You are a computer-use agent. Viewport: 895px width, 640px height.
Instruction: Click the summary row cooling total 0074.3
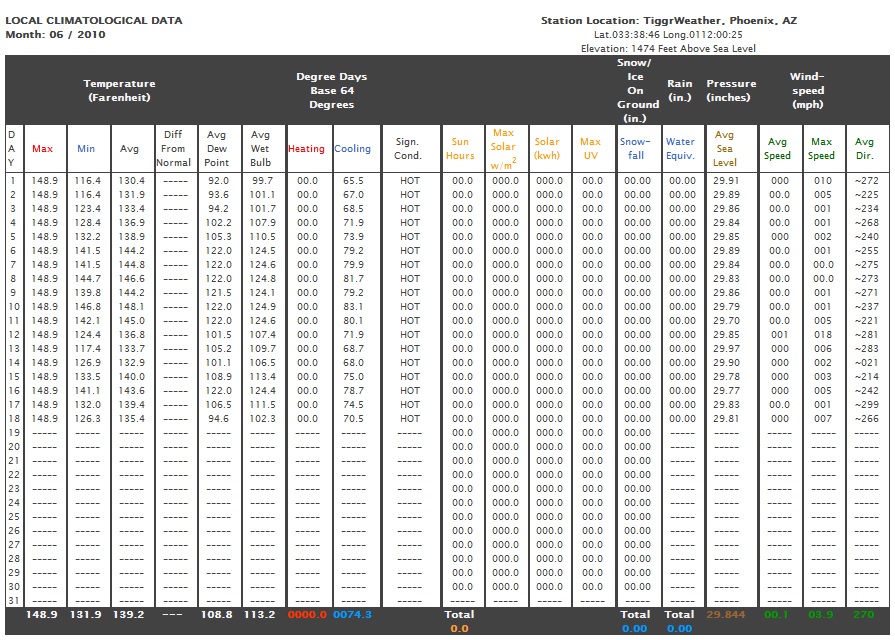click(352, 614)
